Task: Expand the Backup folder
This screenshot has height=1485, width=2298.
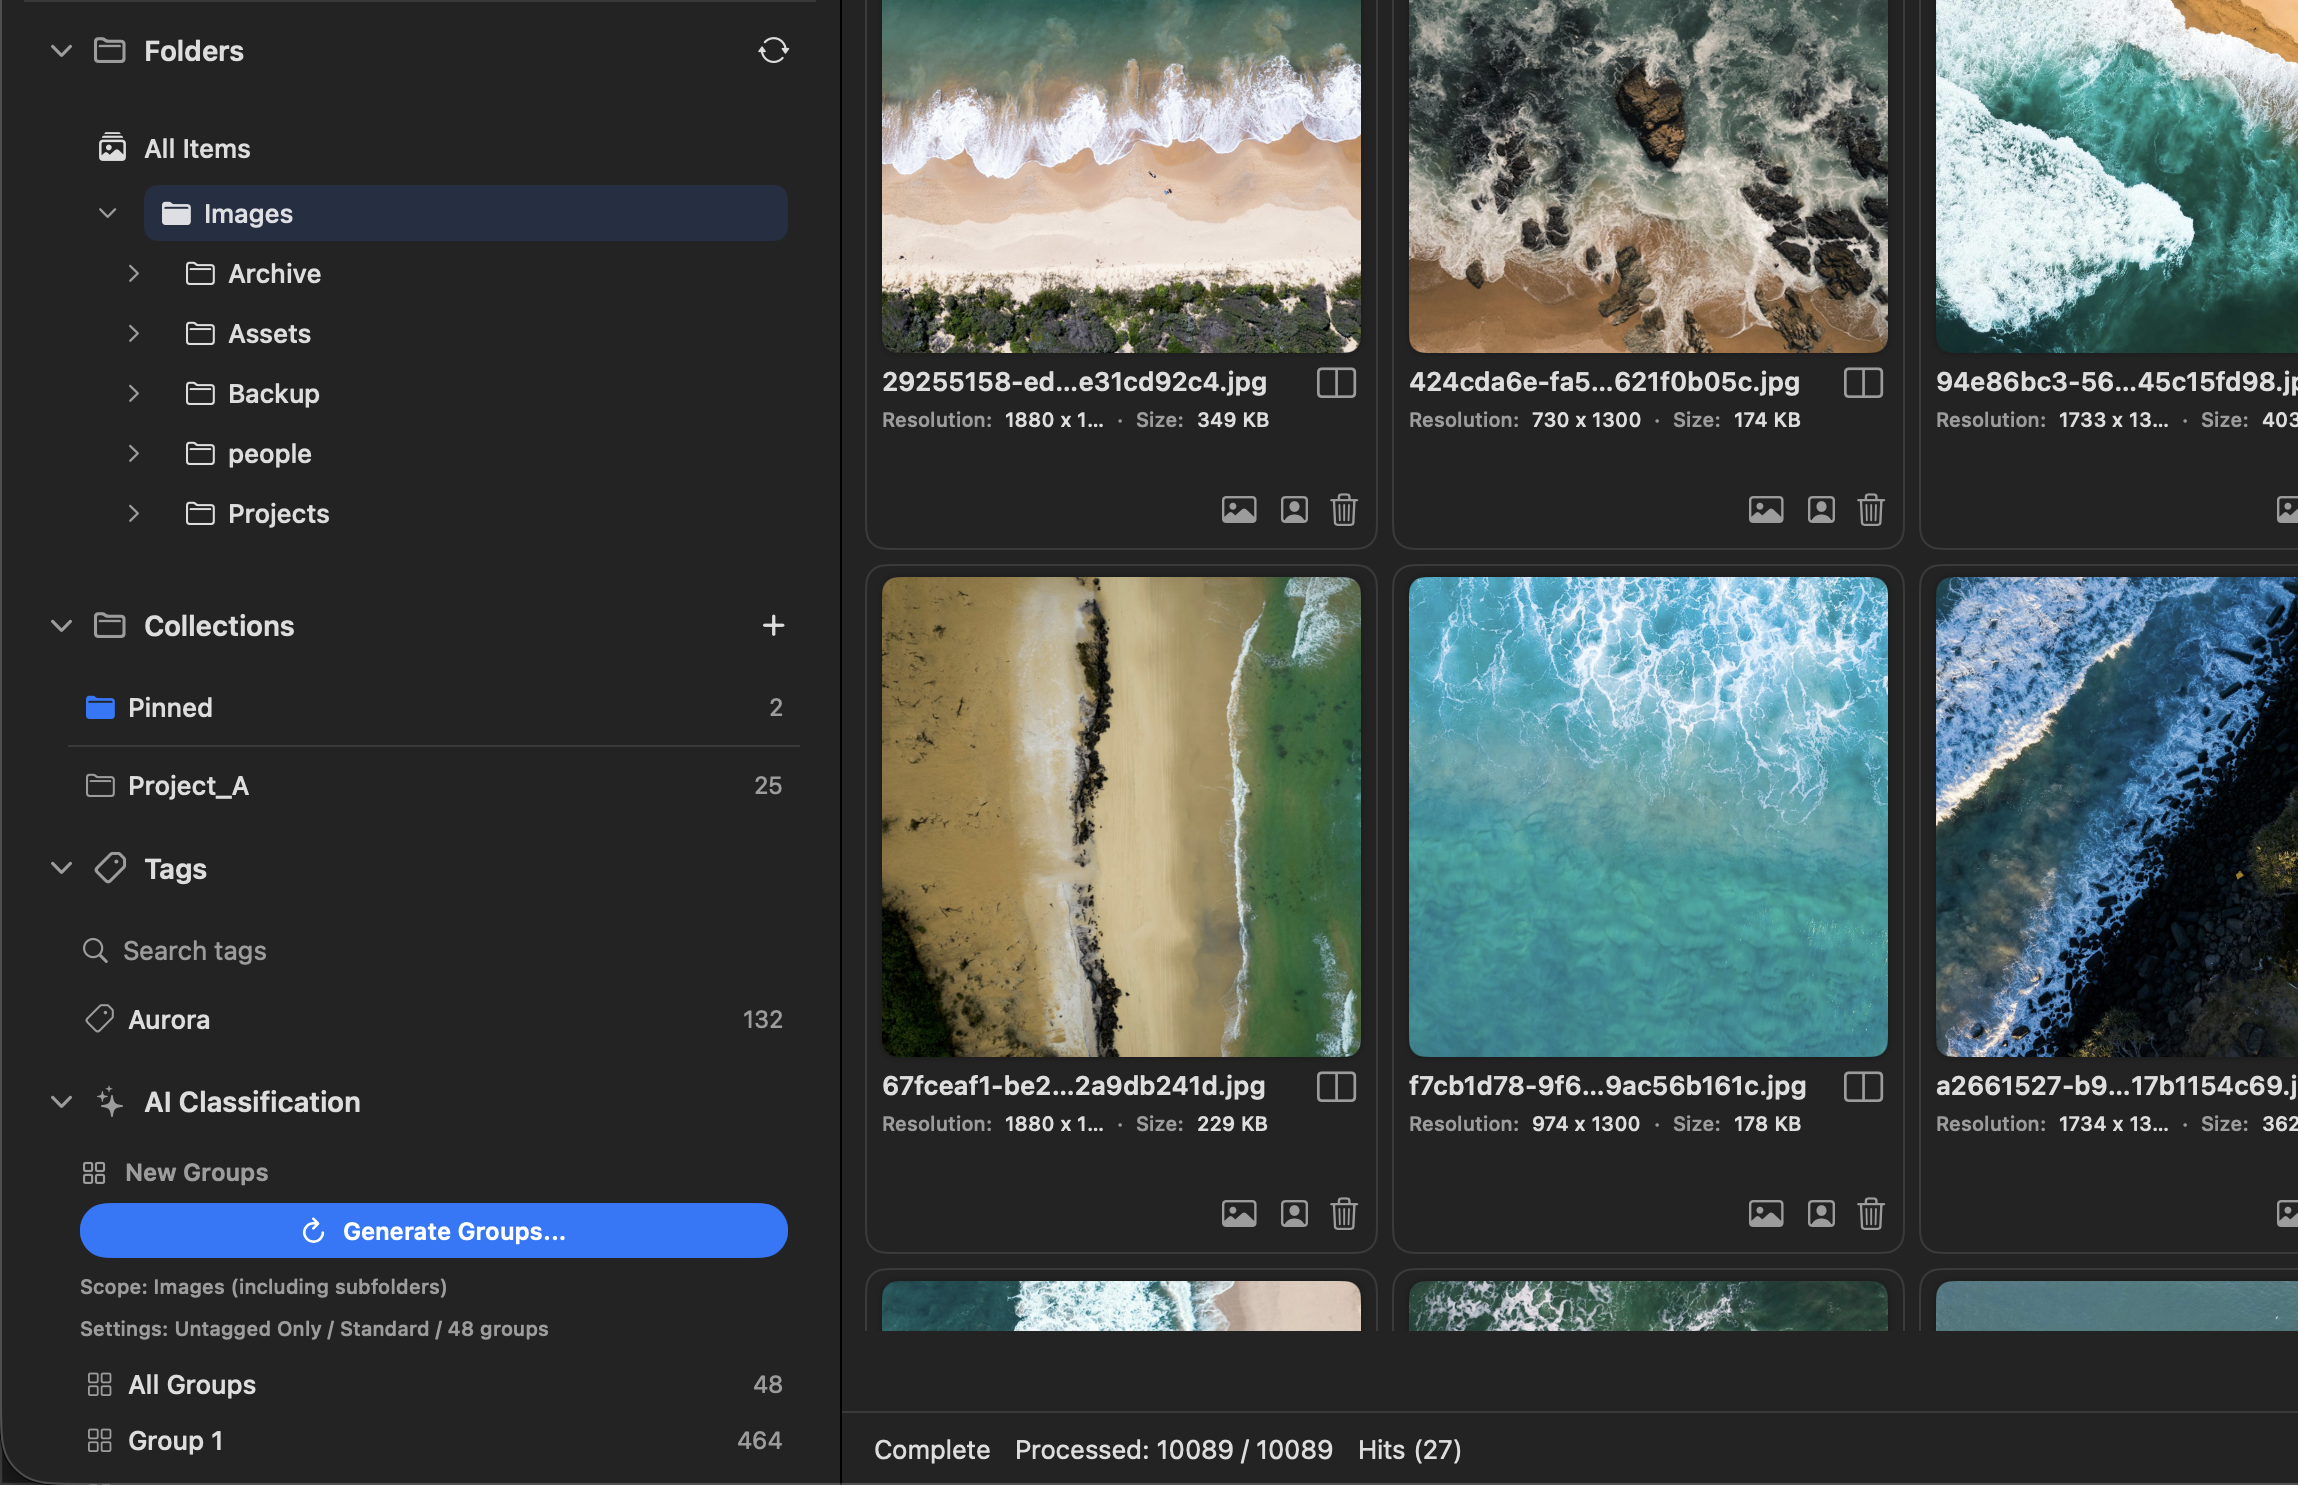Action: 133,393
